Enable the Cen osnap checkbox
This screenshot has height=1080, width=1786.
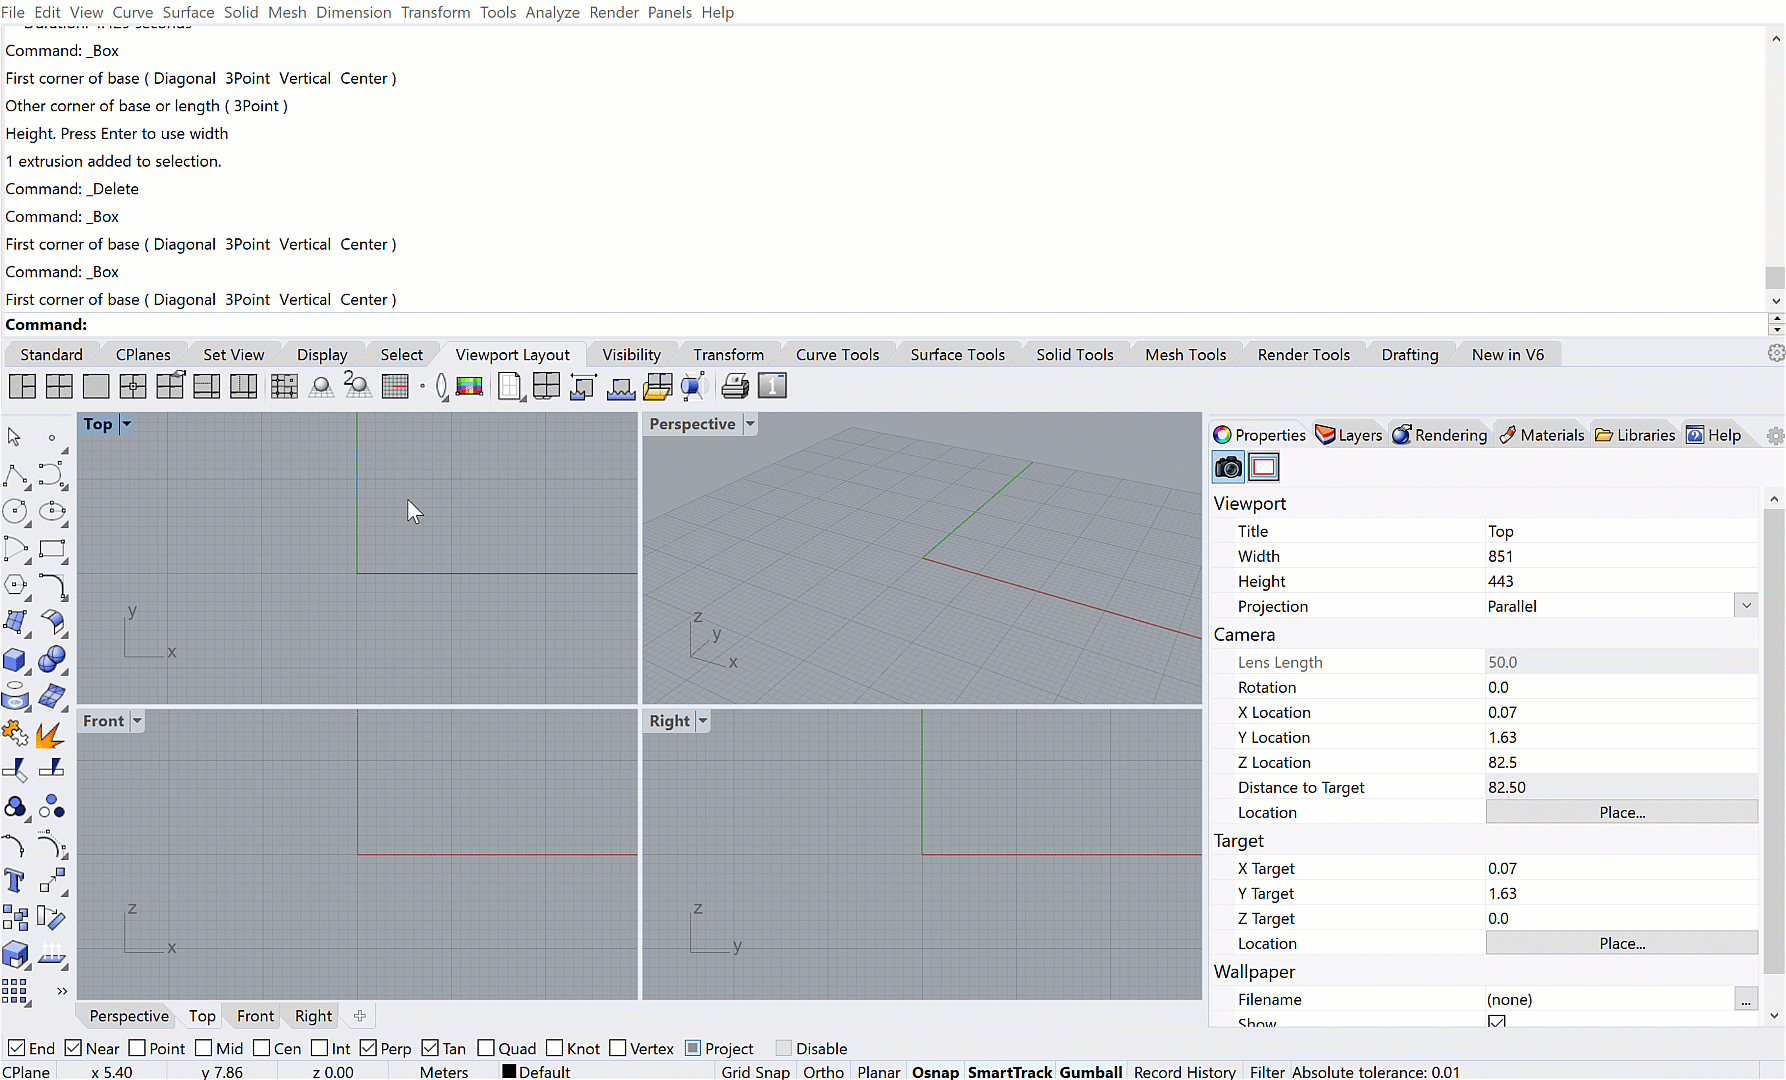click(x=262, y=1048)
